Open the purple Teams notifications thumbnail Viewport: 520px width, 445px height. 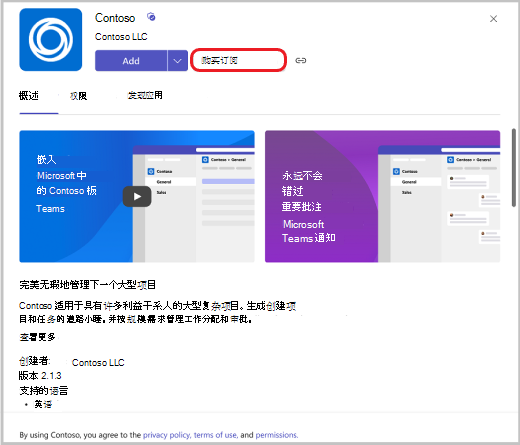[382, 196]
